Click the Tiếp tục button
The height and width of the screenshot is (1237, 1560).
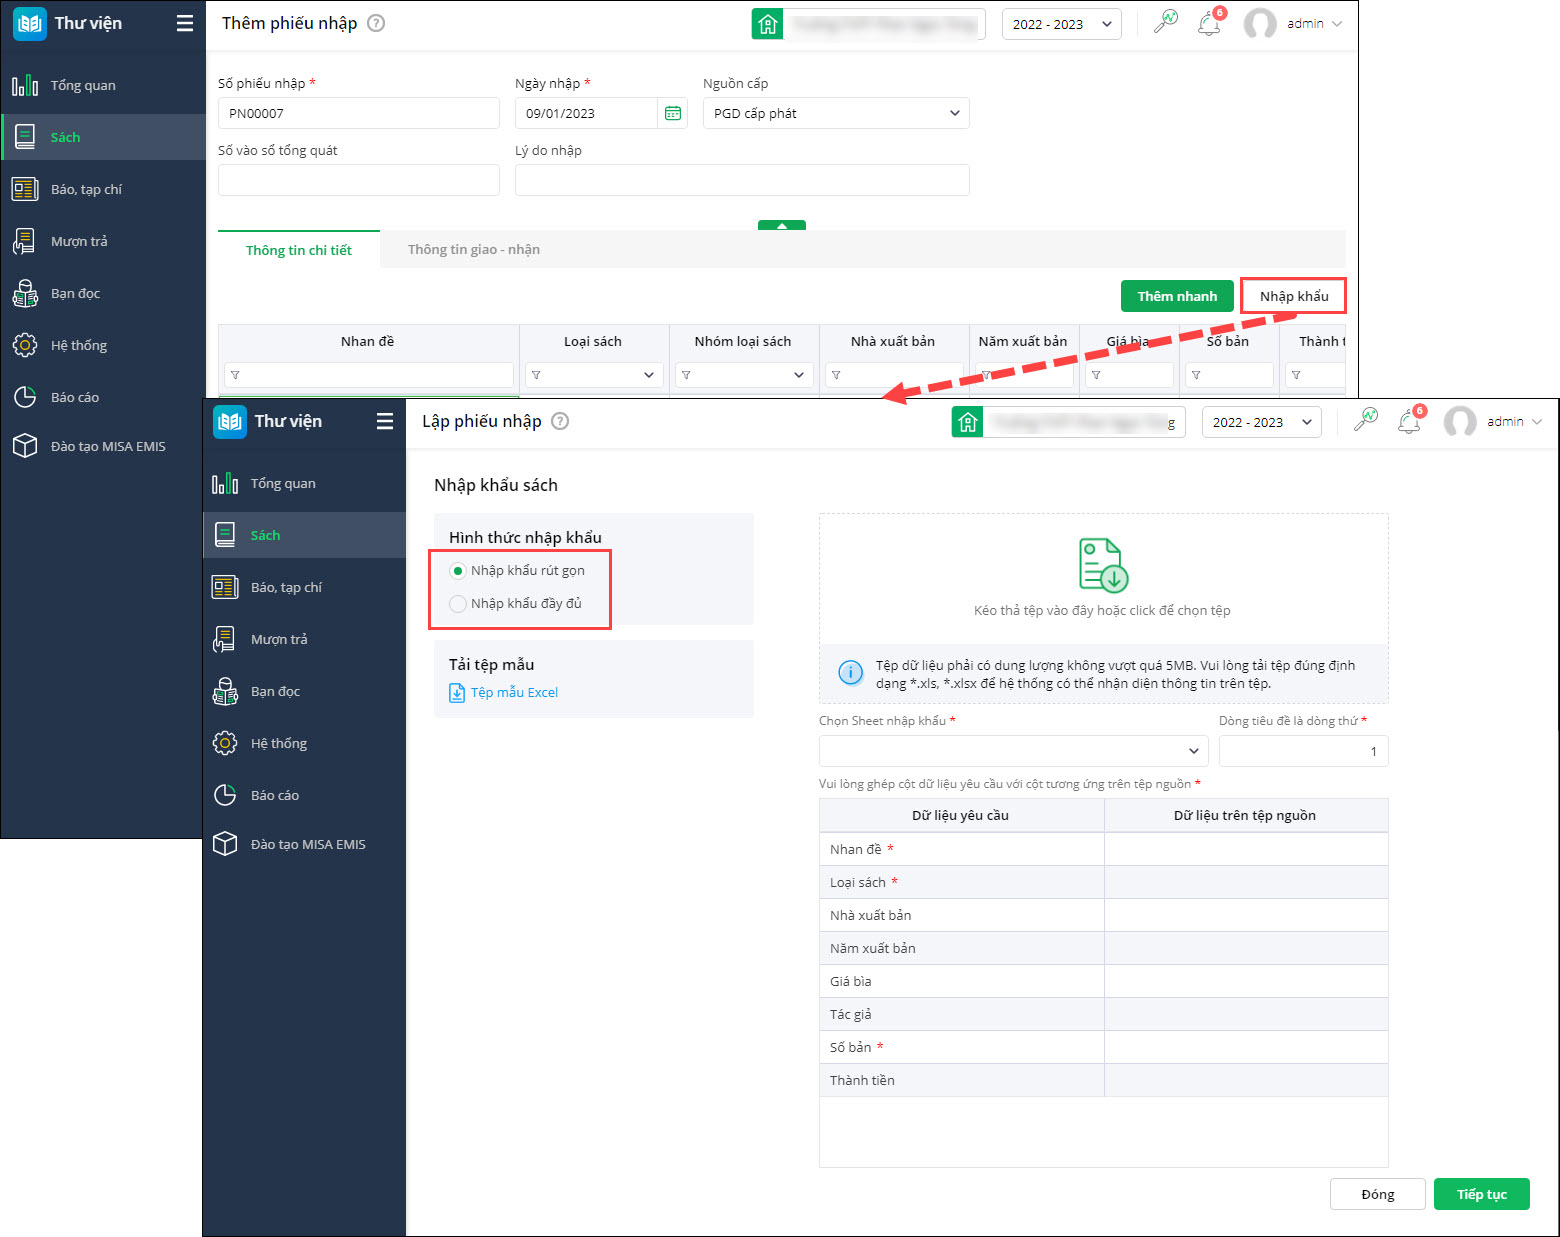[1482, 1194]
